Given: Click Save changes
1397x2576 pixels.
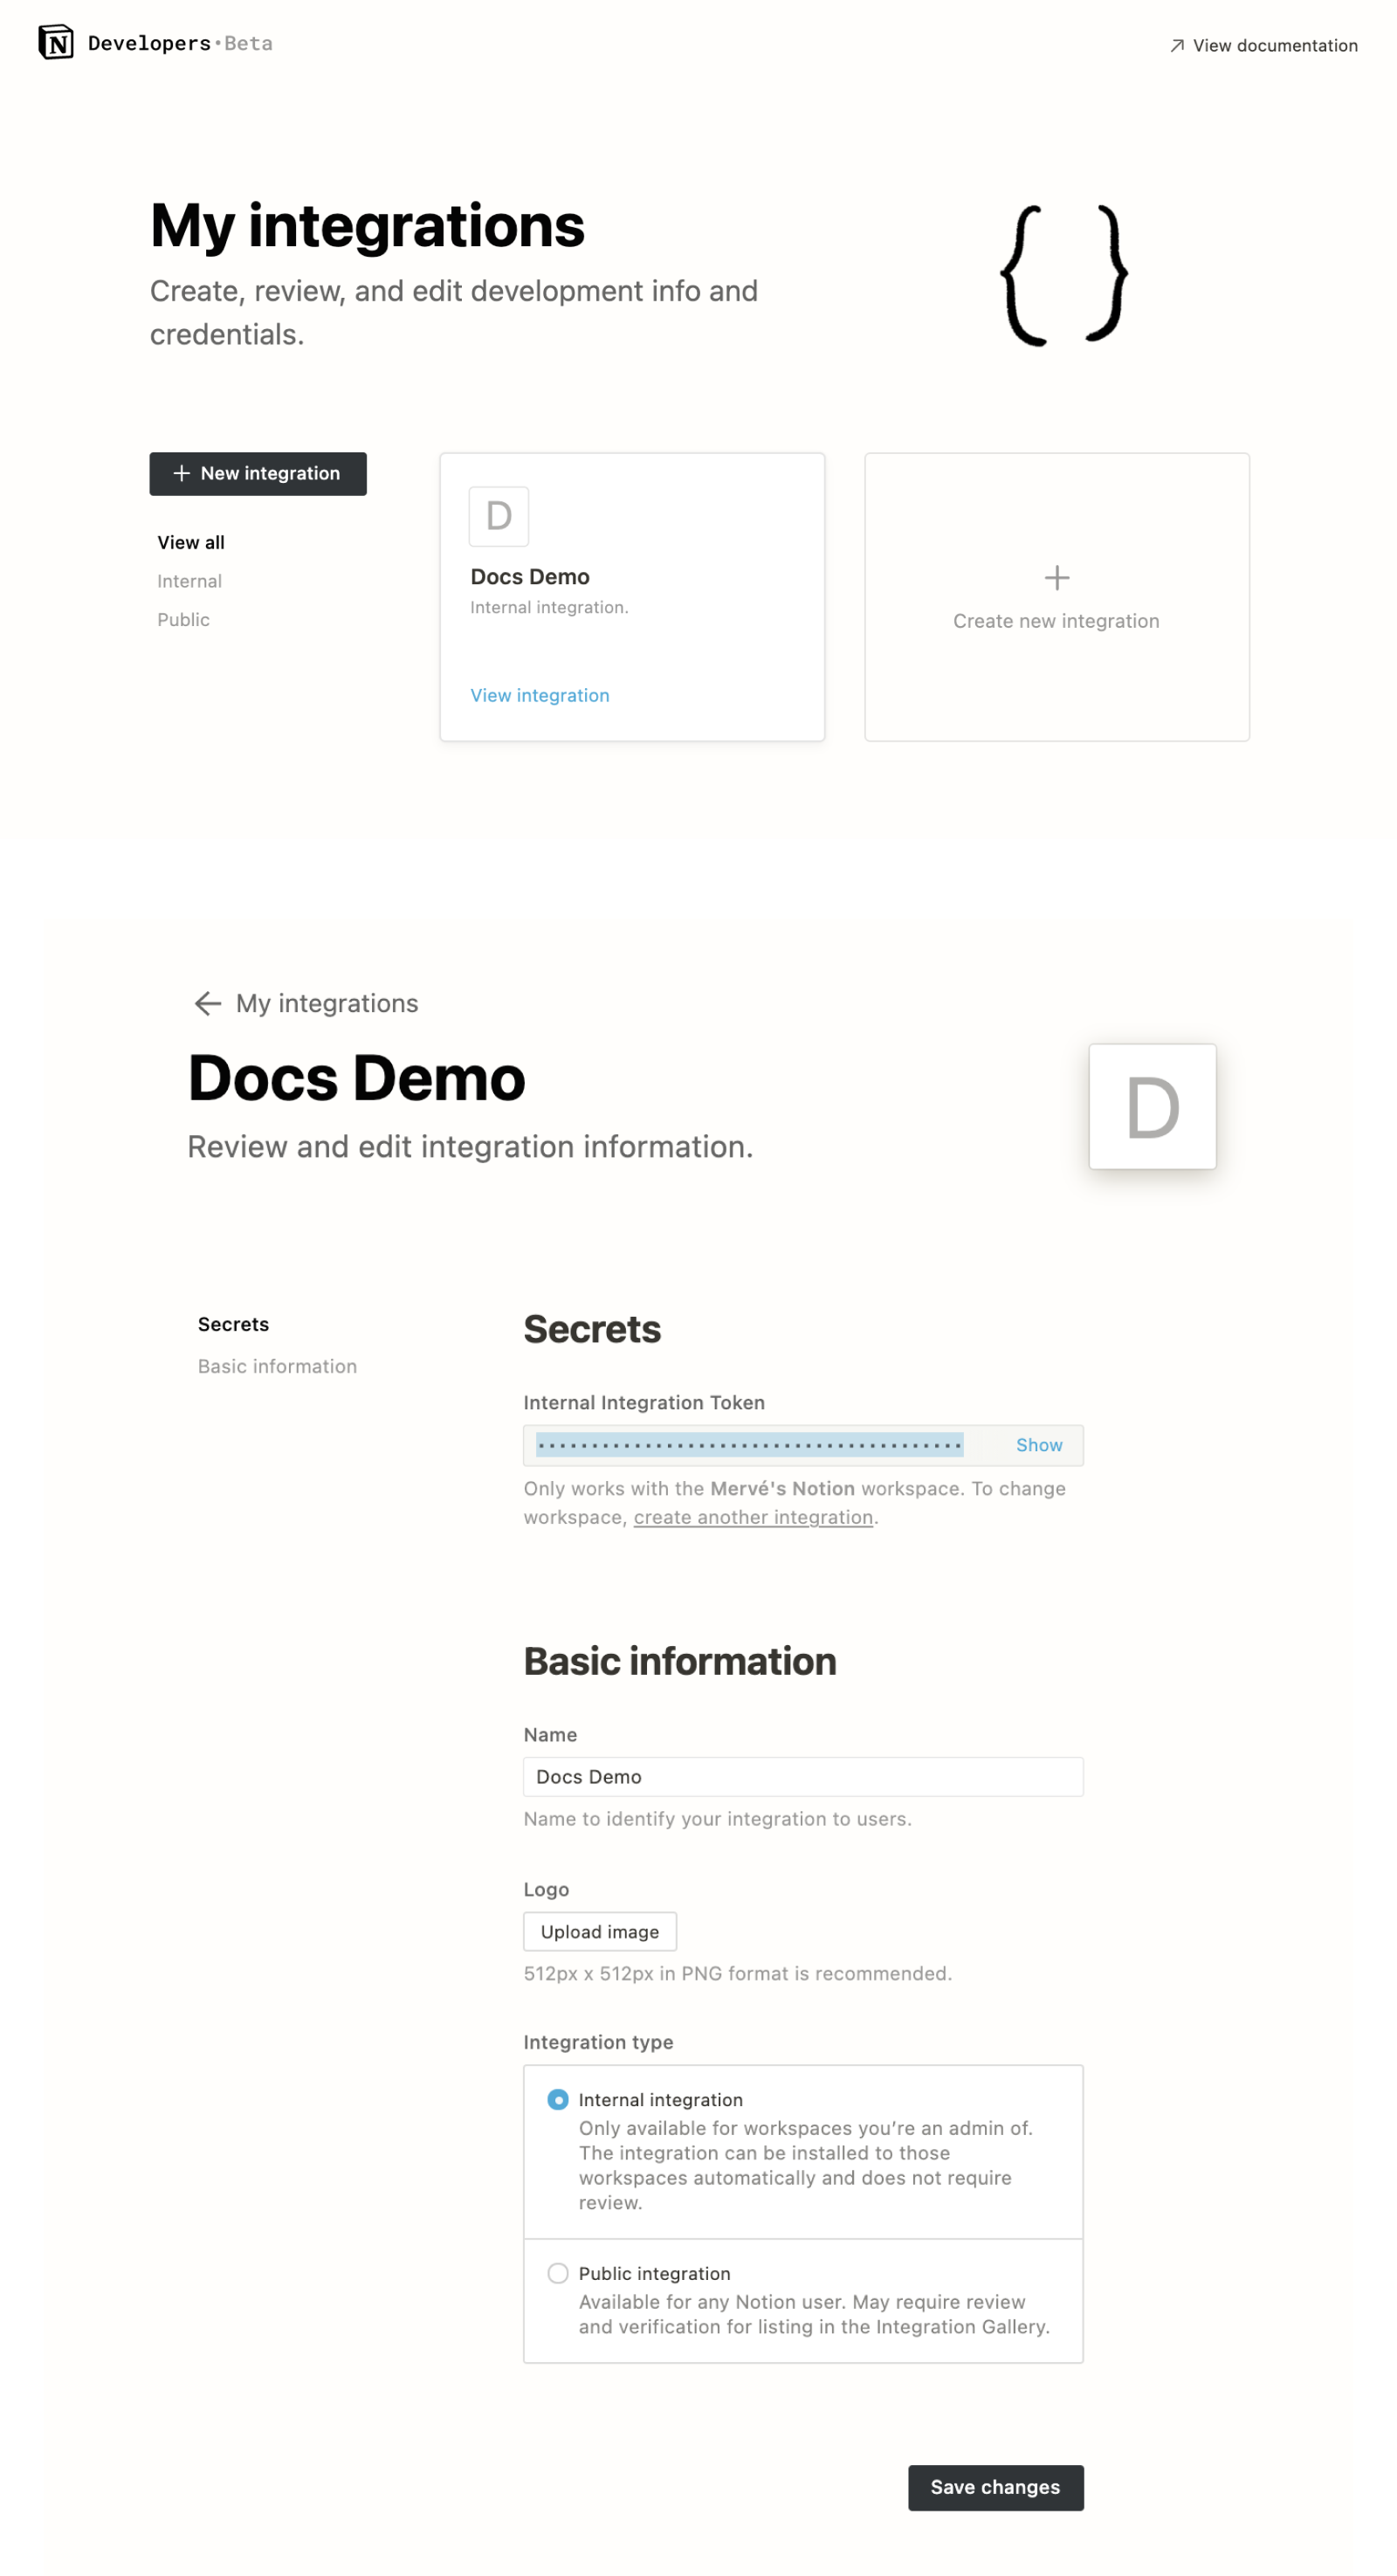Looking at the screenshot, I should [x=995, y=2487].
